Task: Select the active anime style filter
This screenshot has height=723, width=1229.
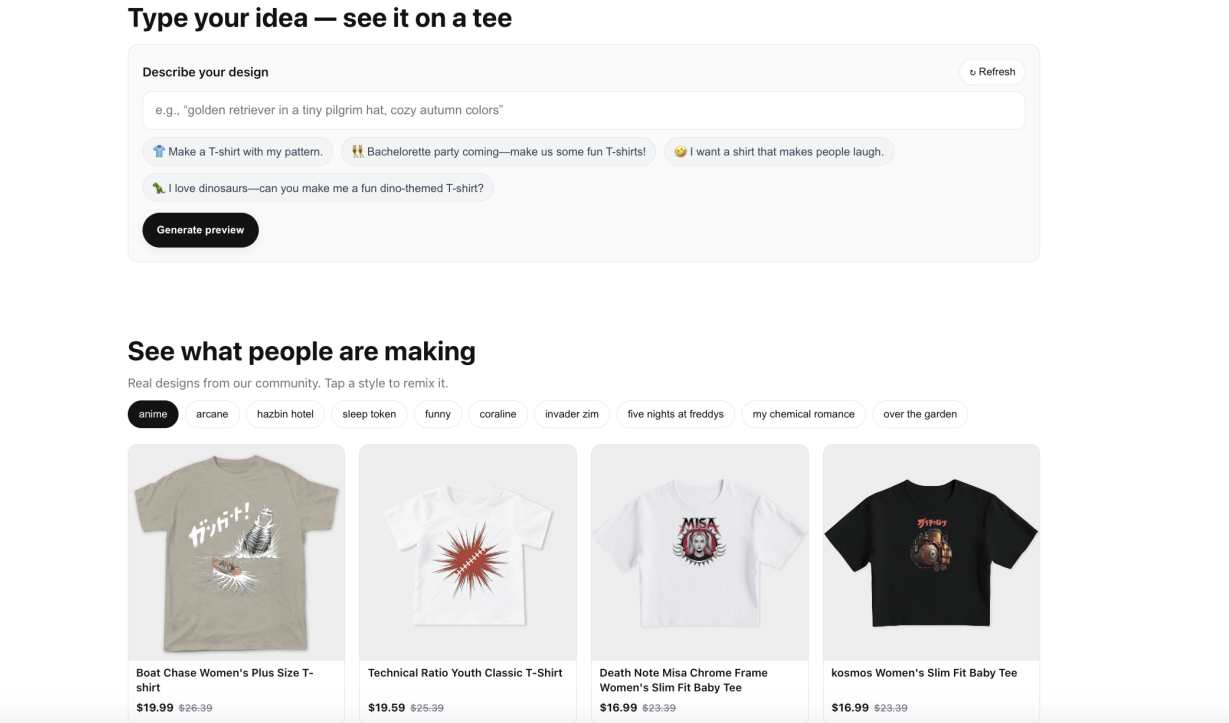Action: click(x=152, y=413)
